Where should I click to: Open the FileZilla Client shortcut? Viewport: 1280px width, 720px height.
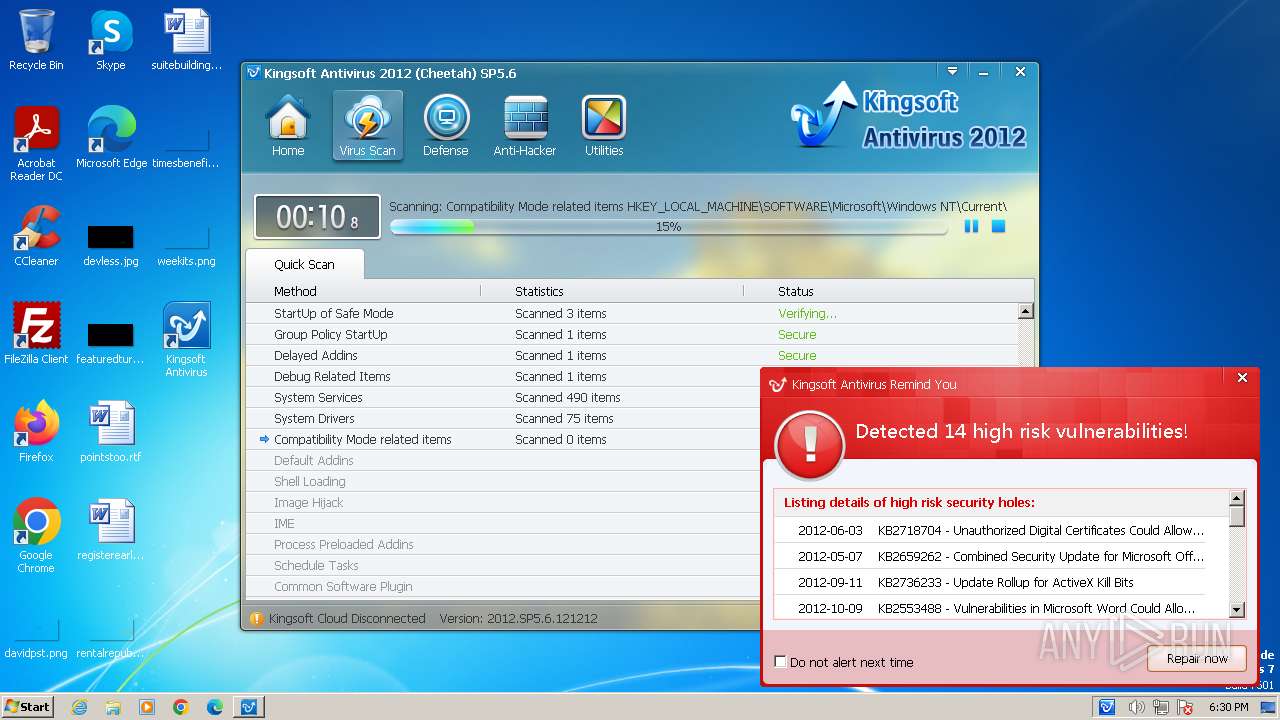[x=36, y=334]
